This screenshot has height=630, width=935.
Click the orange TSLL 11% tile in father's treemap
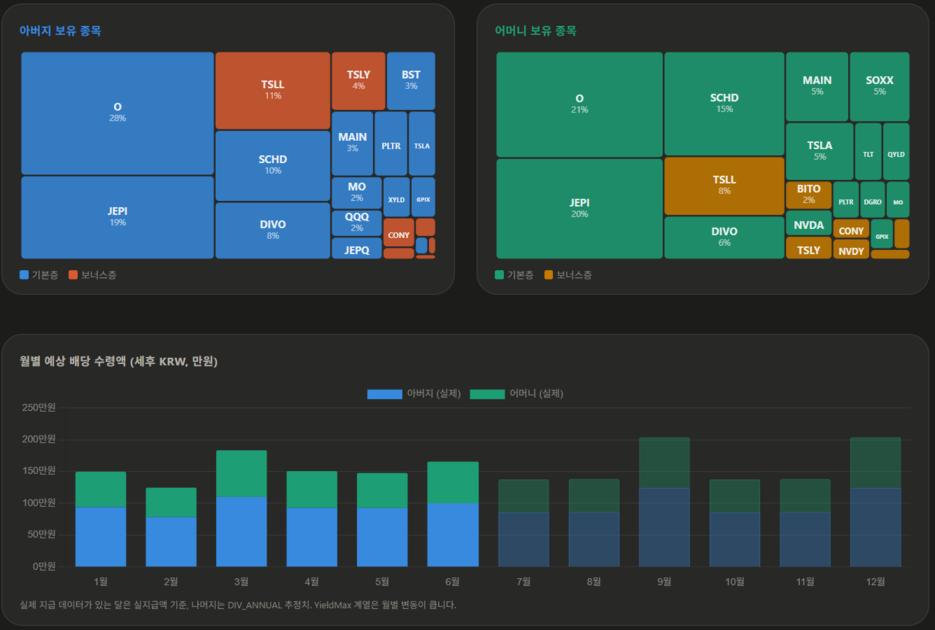point(273,91)
